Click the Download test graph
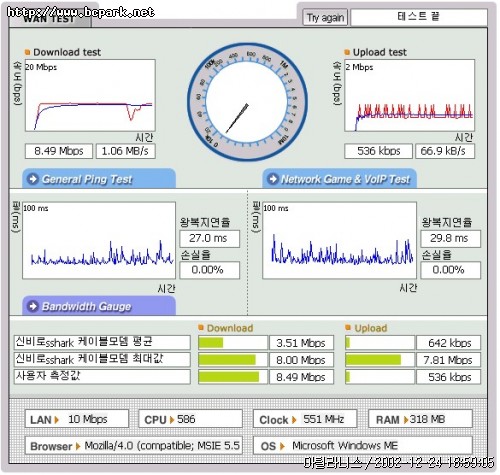The image size is (500, 475). click(x=90, y=96)
